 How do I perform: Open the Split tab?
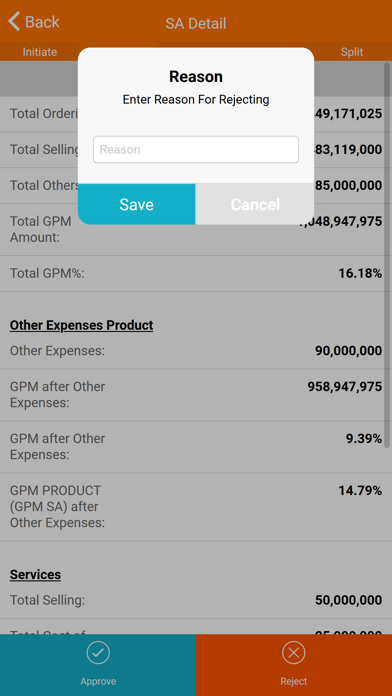tap(352, 52)
